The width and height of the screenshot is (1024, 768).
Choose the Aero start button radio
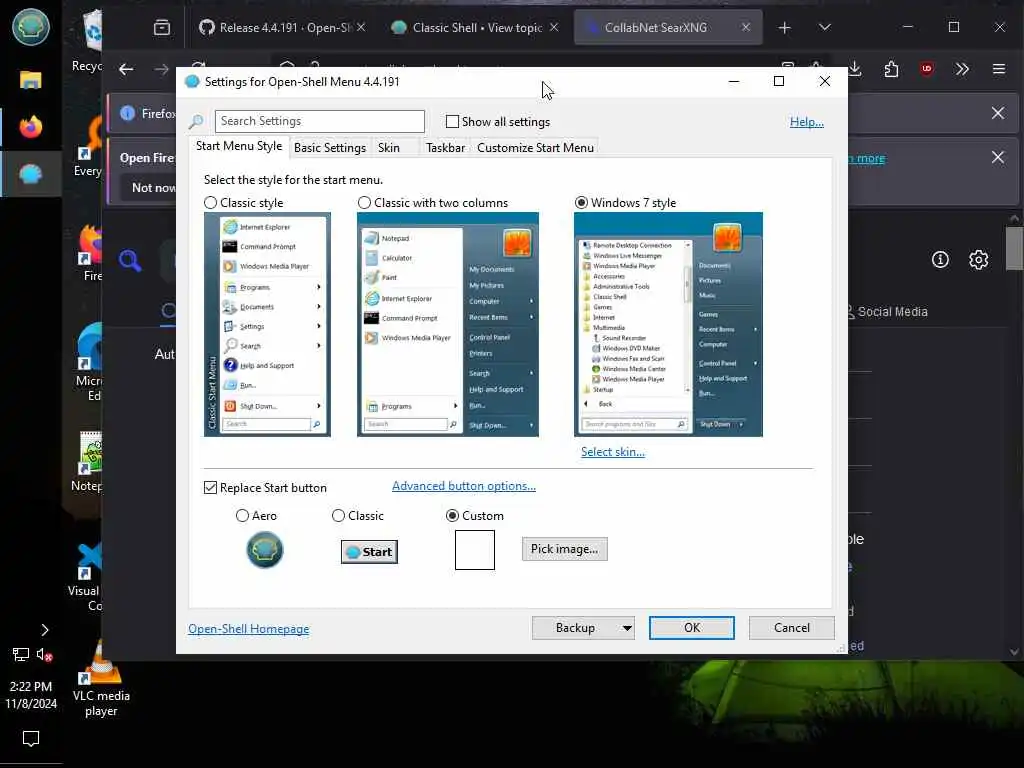[x=242, y=516]
